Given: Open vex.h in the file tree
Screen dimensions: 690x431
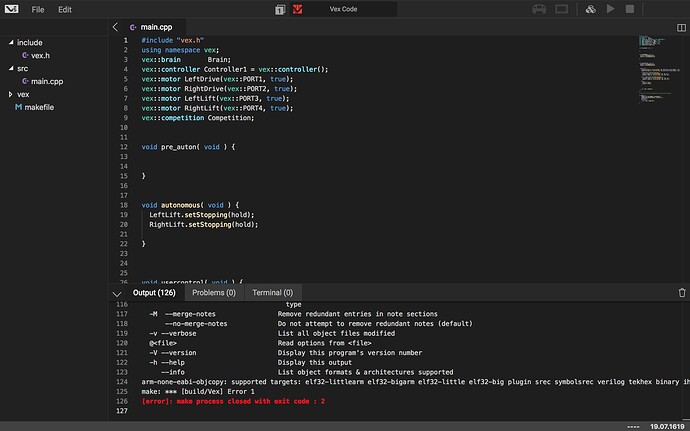Looking at the screenshot, I should (40, 56).
